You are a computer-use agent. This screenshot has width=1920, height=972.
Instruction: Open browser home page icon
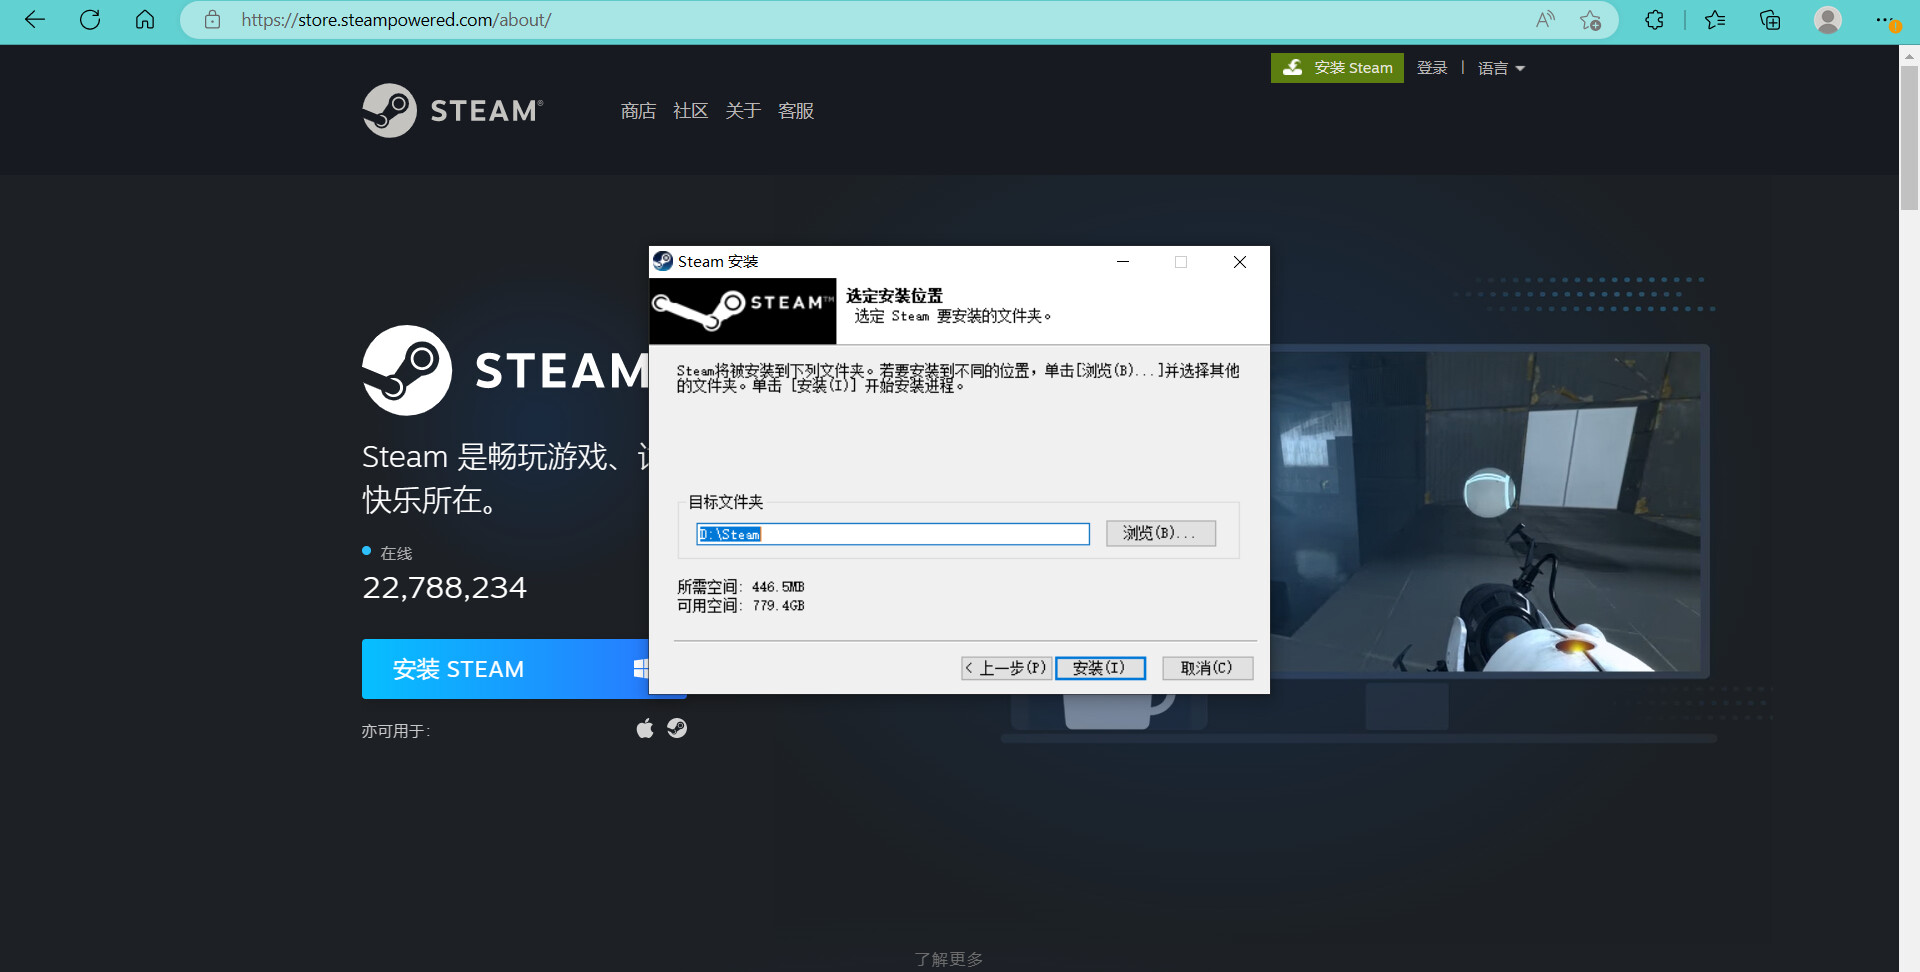tap(145, 20)
